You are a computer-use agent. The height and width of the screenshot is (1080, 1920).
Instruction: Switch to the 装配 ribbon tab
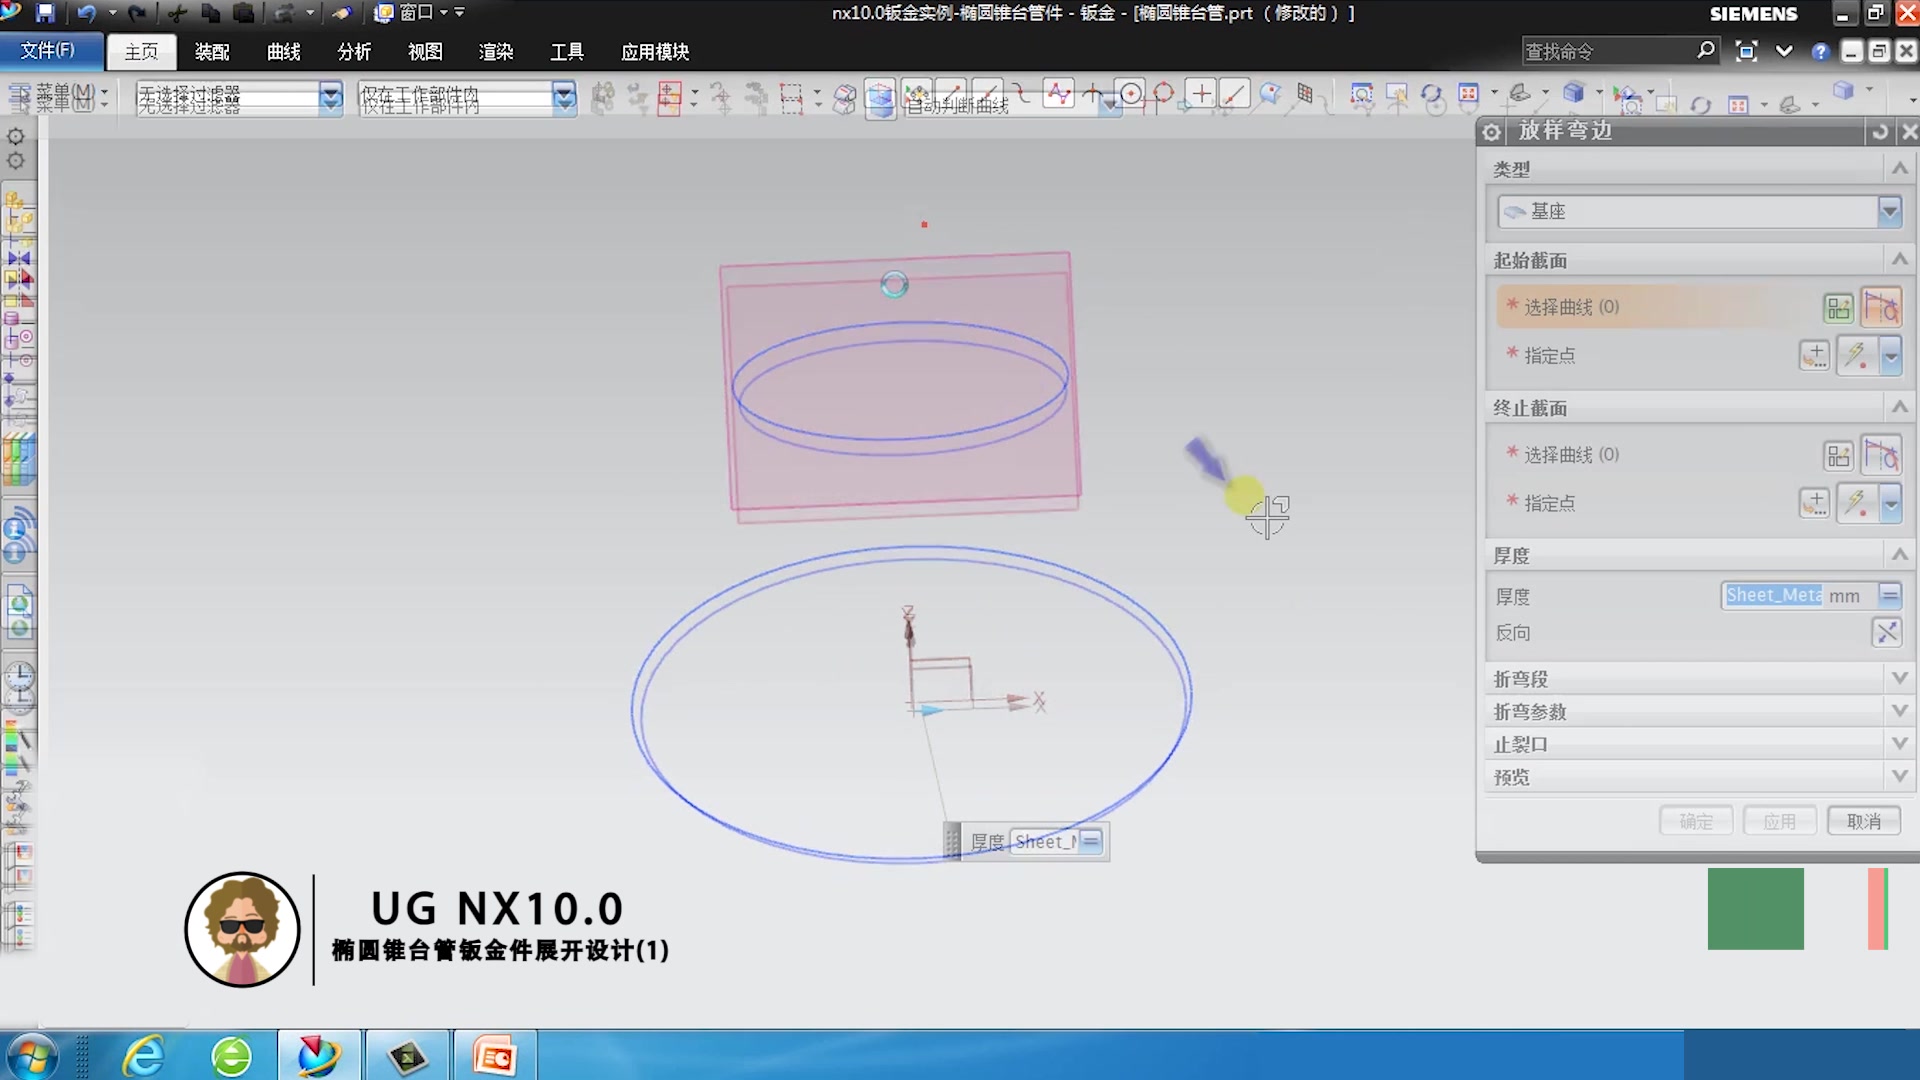click(x=212, y=51)
